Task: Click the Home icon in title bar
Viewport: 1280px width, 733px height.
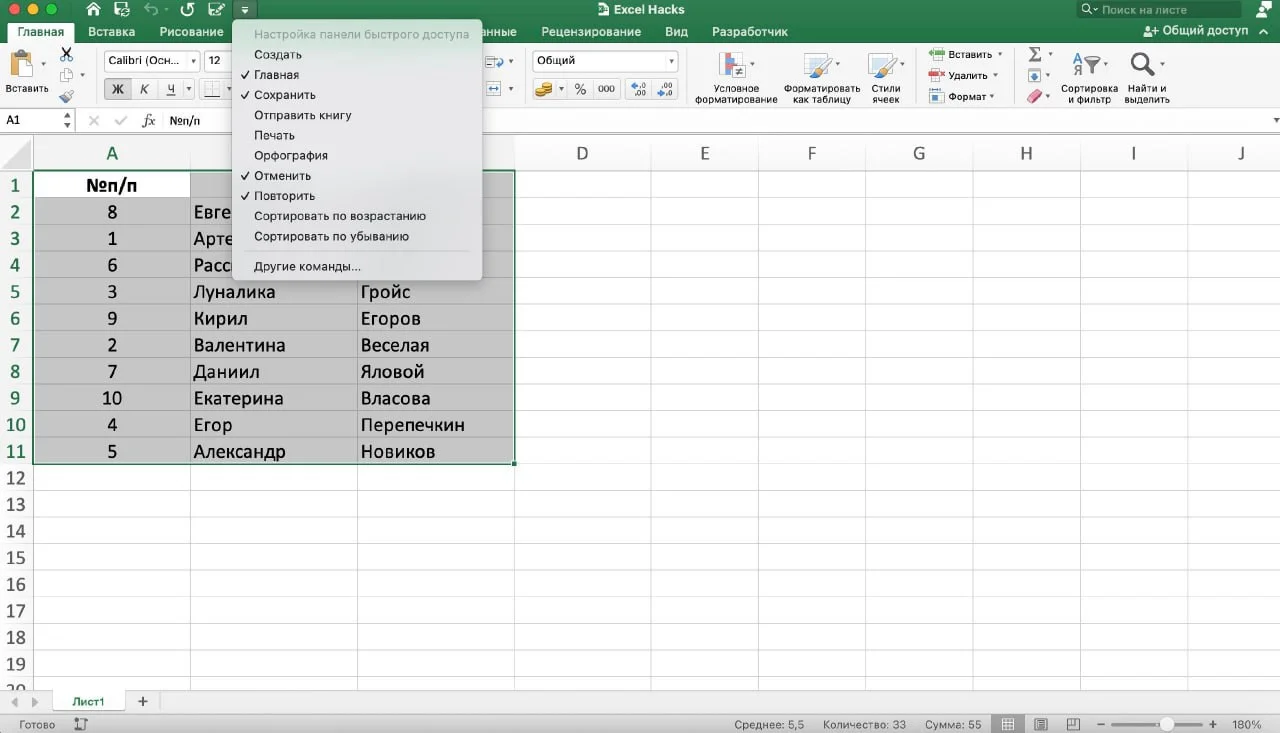Action: pos(93,9)
